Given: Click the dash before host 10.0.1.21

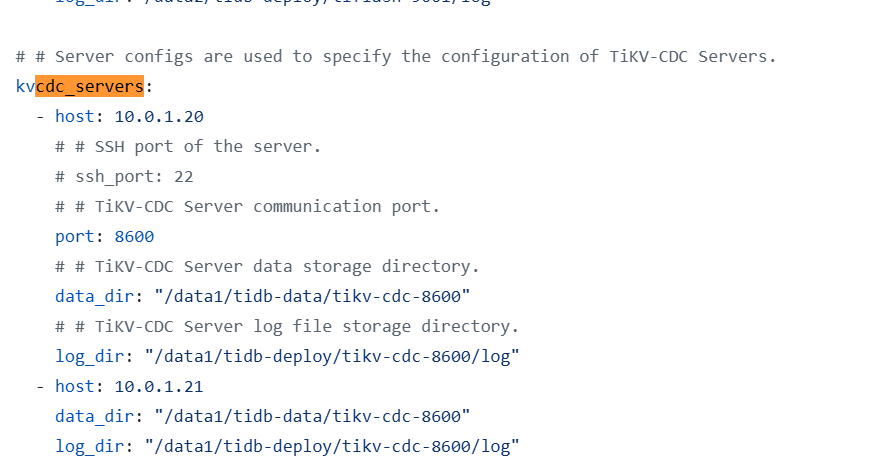Looking at the screenshot, I should (x=40, y=386).
